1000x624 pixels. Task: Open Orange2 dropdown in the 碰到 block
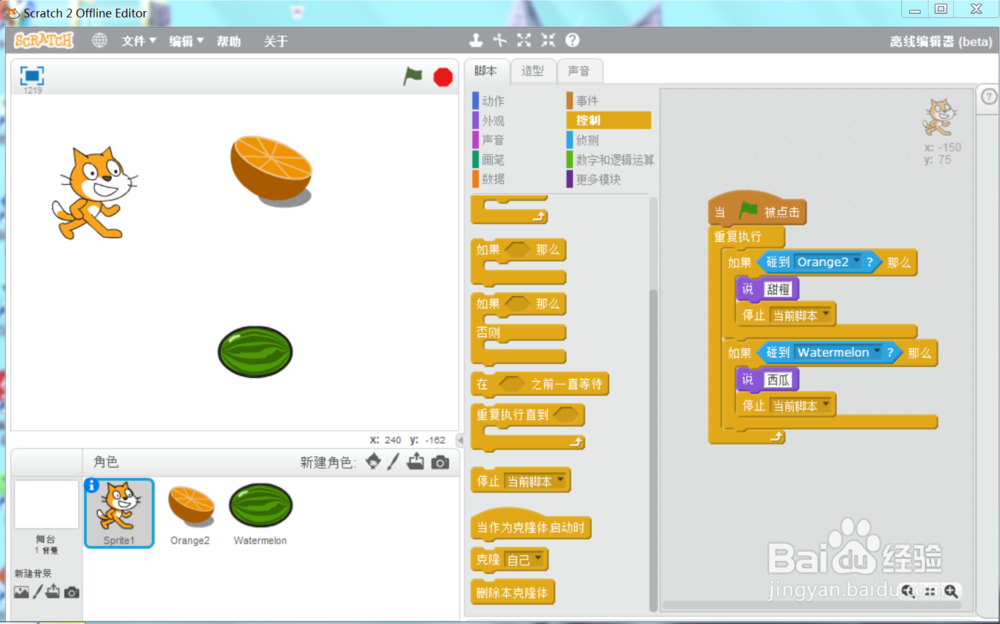coord(857,262)
